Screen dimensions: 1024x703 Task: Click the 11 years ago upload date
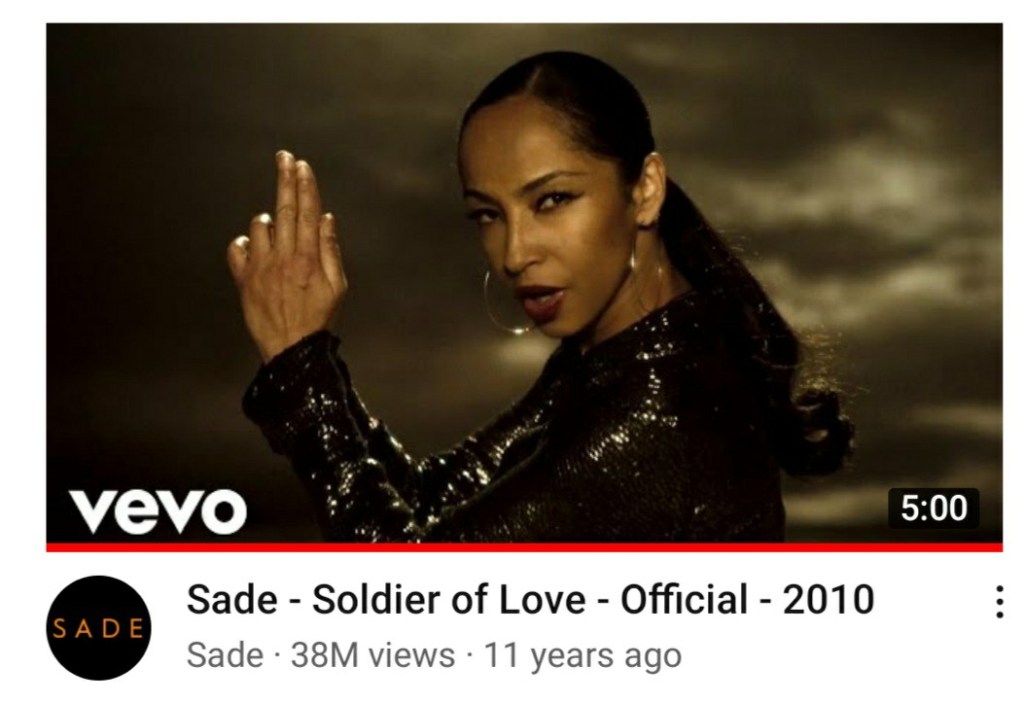pyautogui.click(x=583, y=655)
